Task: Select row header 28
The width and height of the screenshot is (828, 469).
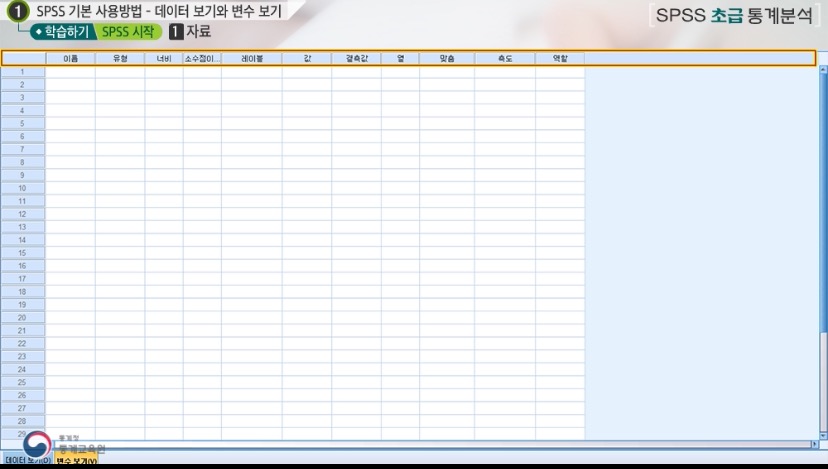Action: click(x=23, y=421)
